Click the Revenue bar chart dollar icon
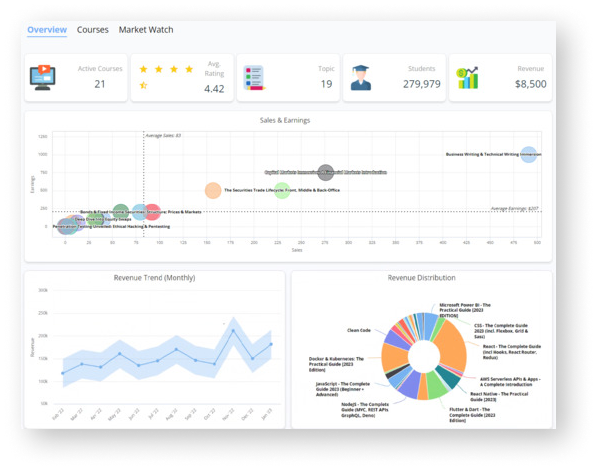Screen dimensions: 597x470 click(467, 78)
